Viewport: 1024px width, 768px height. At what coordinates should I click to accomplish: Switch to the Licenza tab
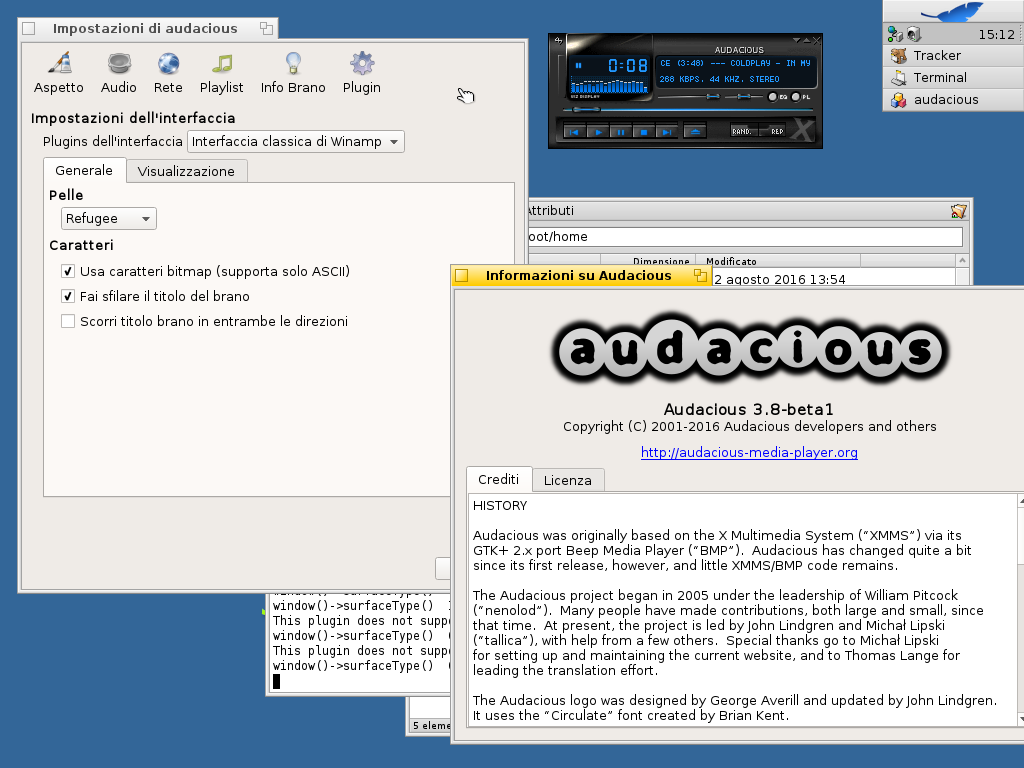coord(568,480)
